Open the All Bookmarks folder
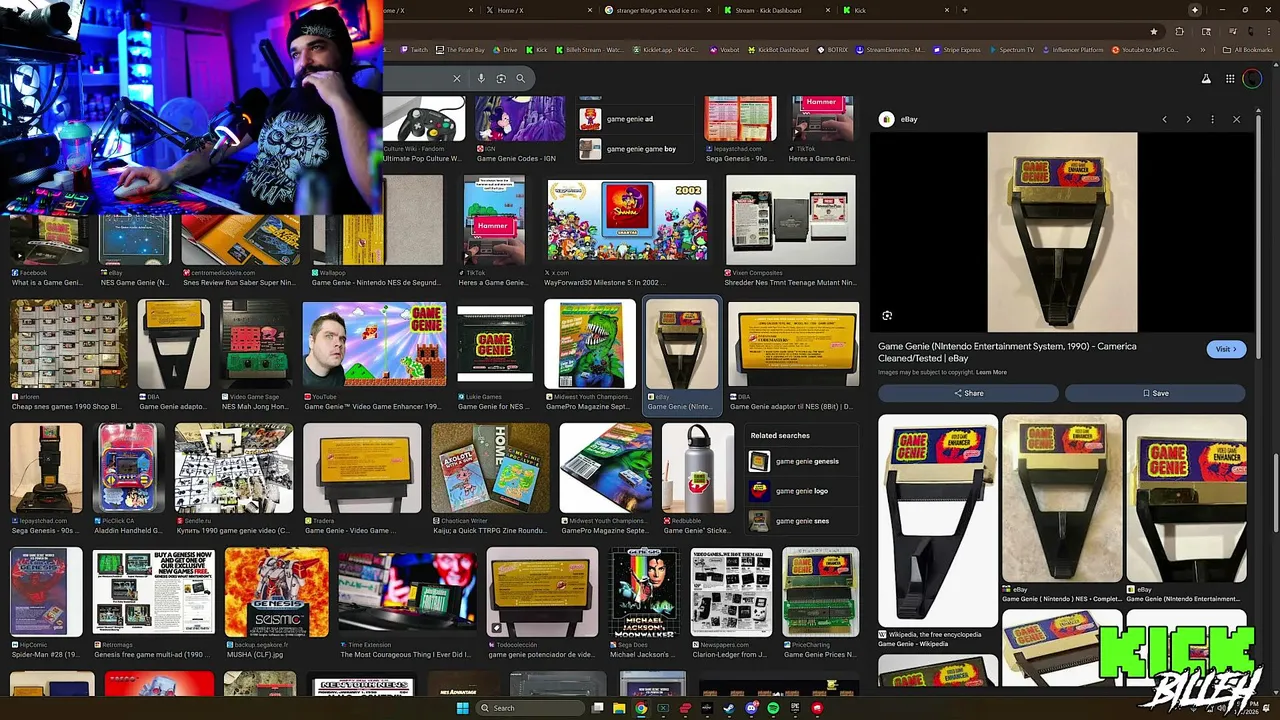 pos(1248,50)
